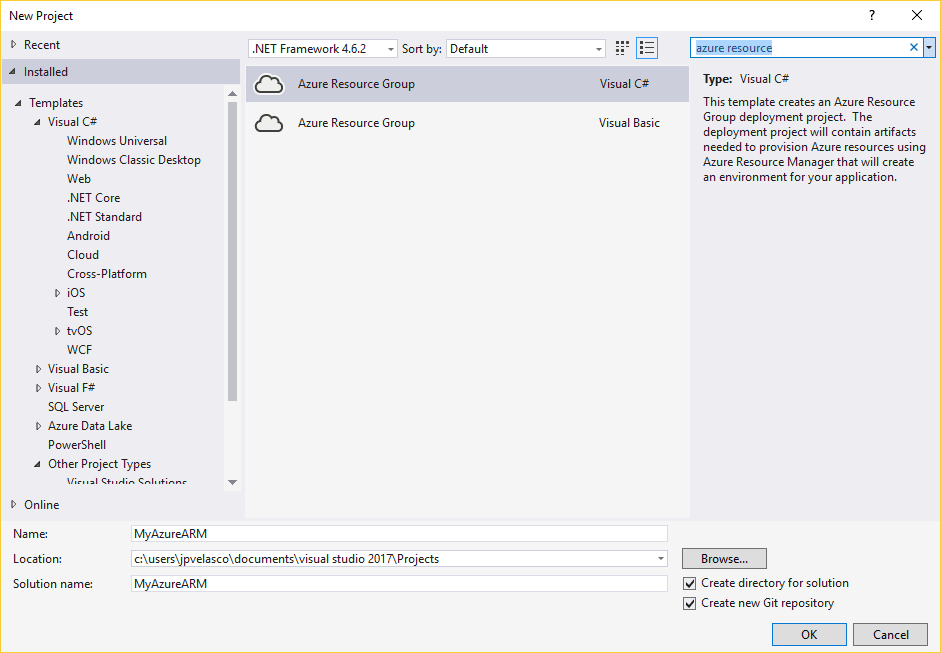Collapse the Other Project Types node
The image size is (941, 653).
37,464
